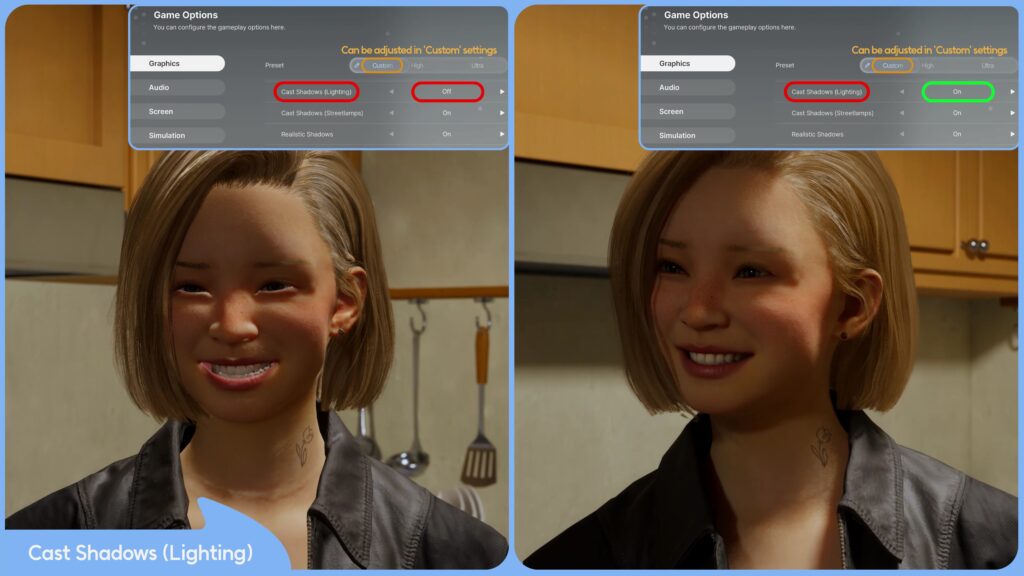Click Cast Shadows (Streetlamps) left arrow in right panel
This screenshot has width=1024, height=576.
coord(901,113)
